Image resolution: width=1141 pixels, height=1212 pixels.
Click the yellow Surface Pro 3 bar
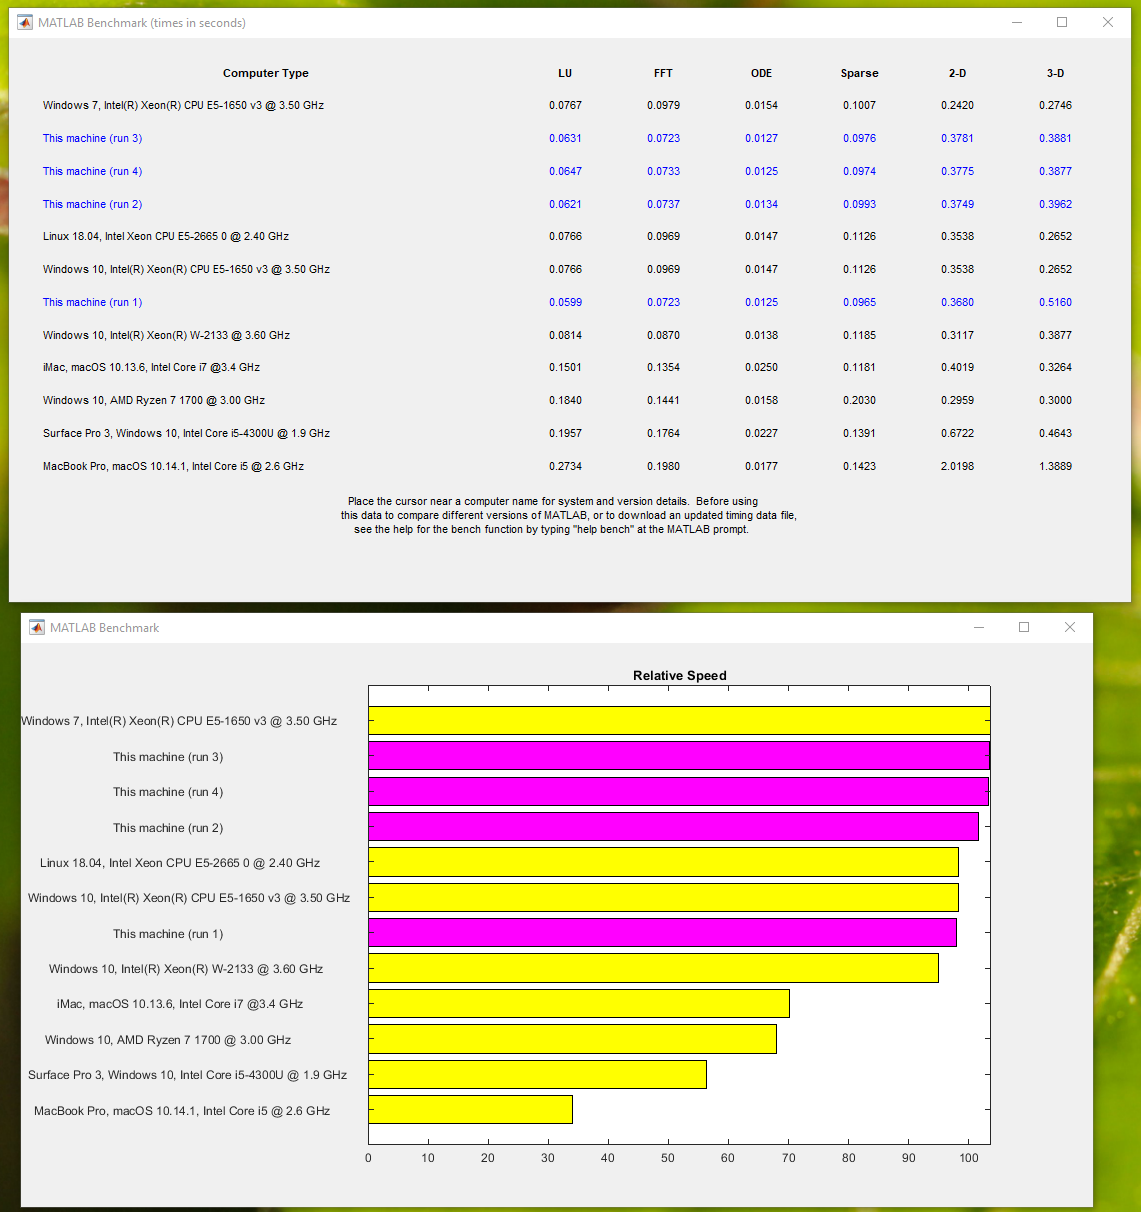click(537, 1074)
